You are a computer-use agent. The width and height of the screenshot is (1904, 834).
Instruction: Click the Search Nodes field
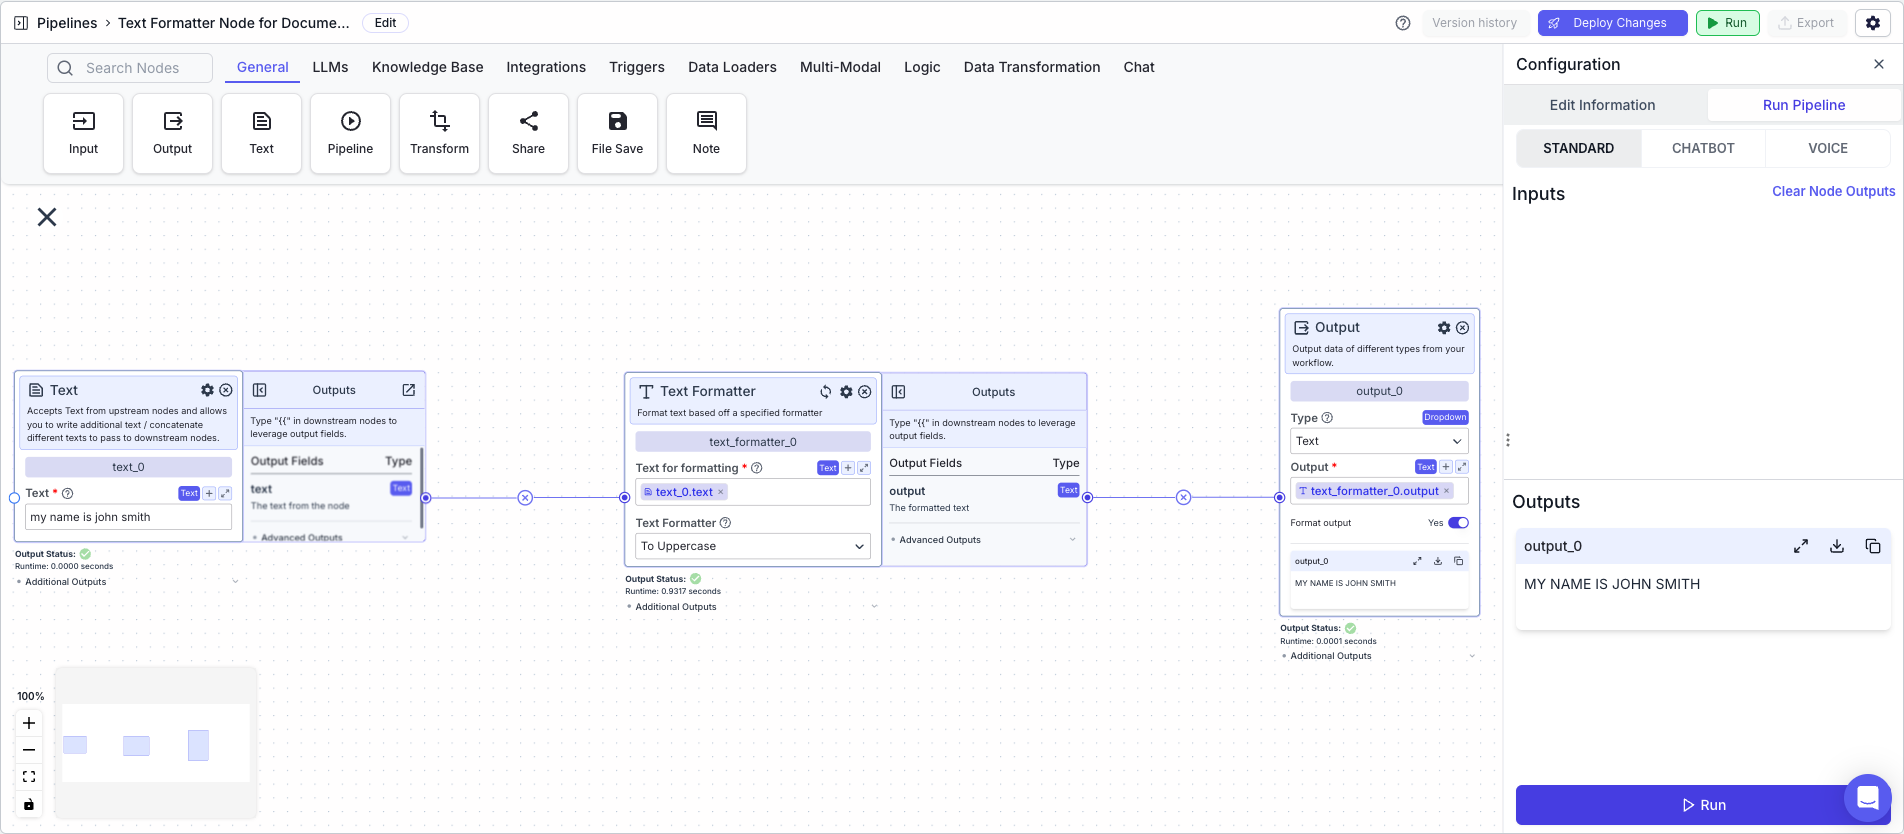pyautogui.click(x=130, y=68)
